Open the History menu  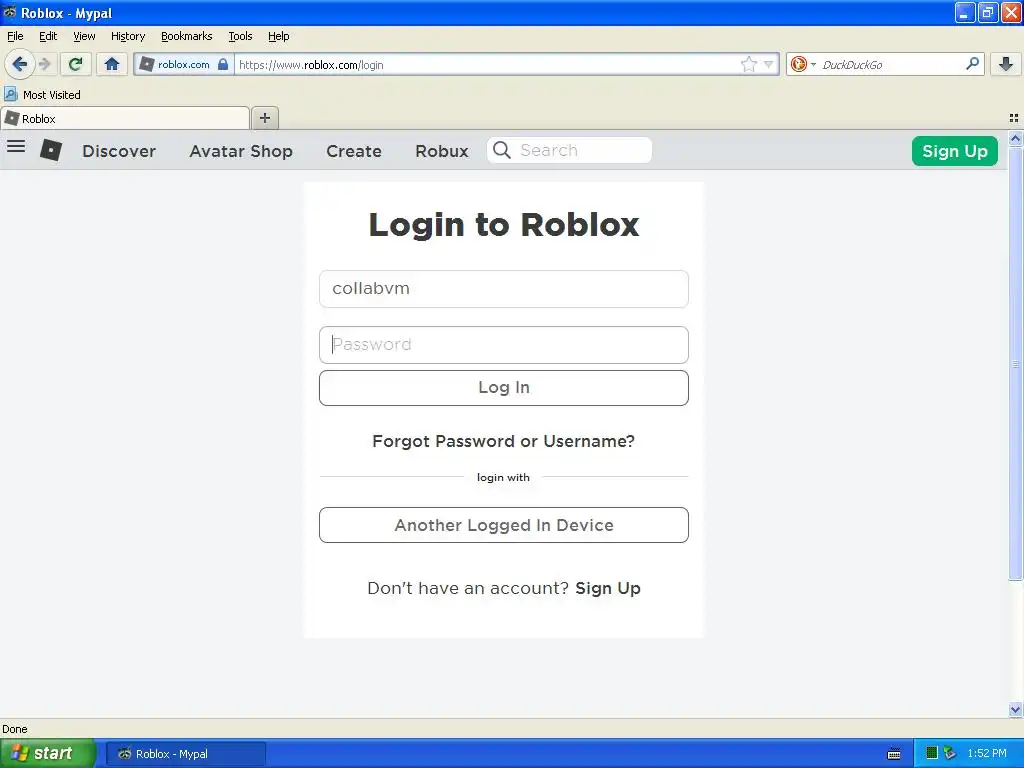coord(127,36)
